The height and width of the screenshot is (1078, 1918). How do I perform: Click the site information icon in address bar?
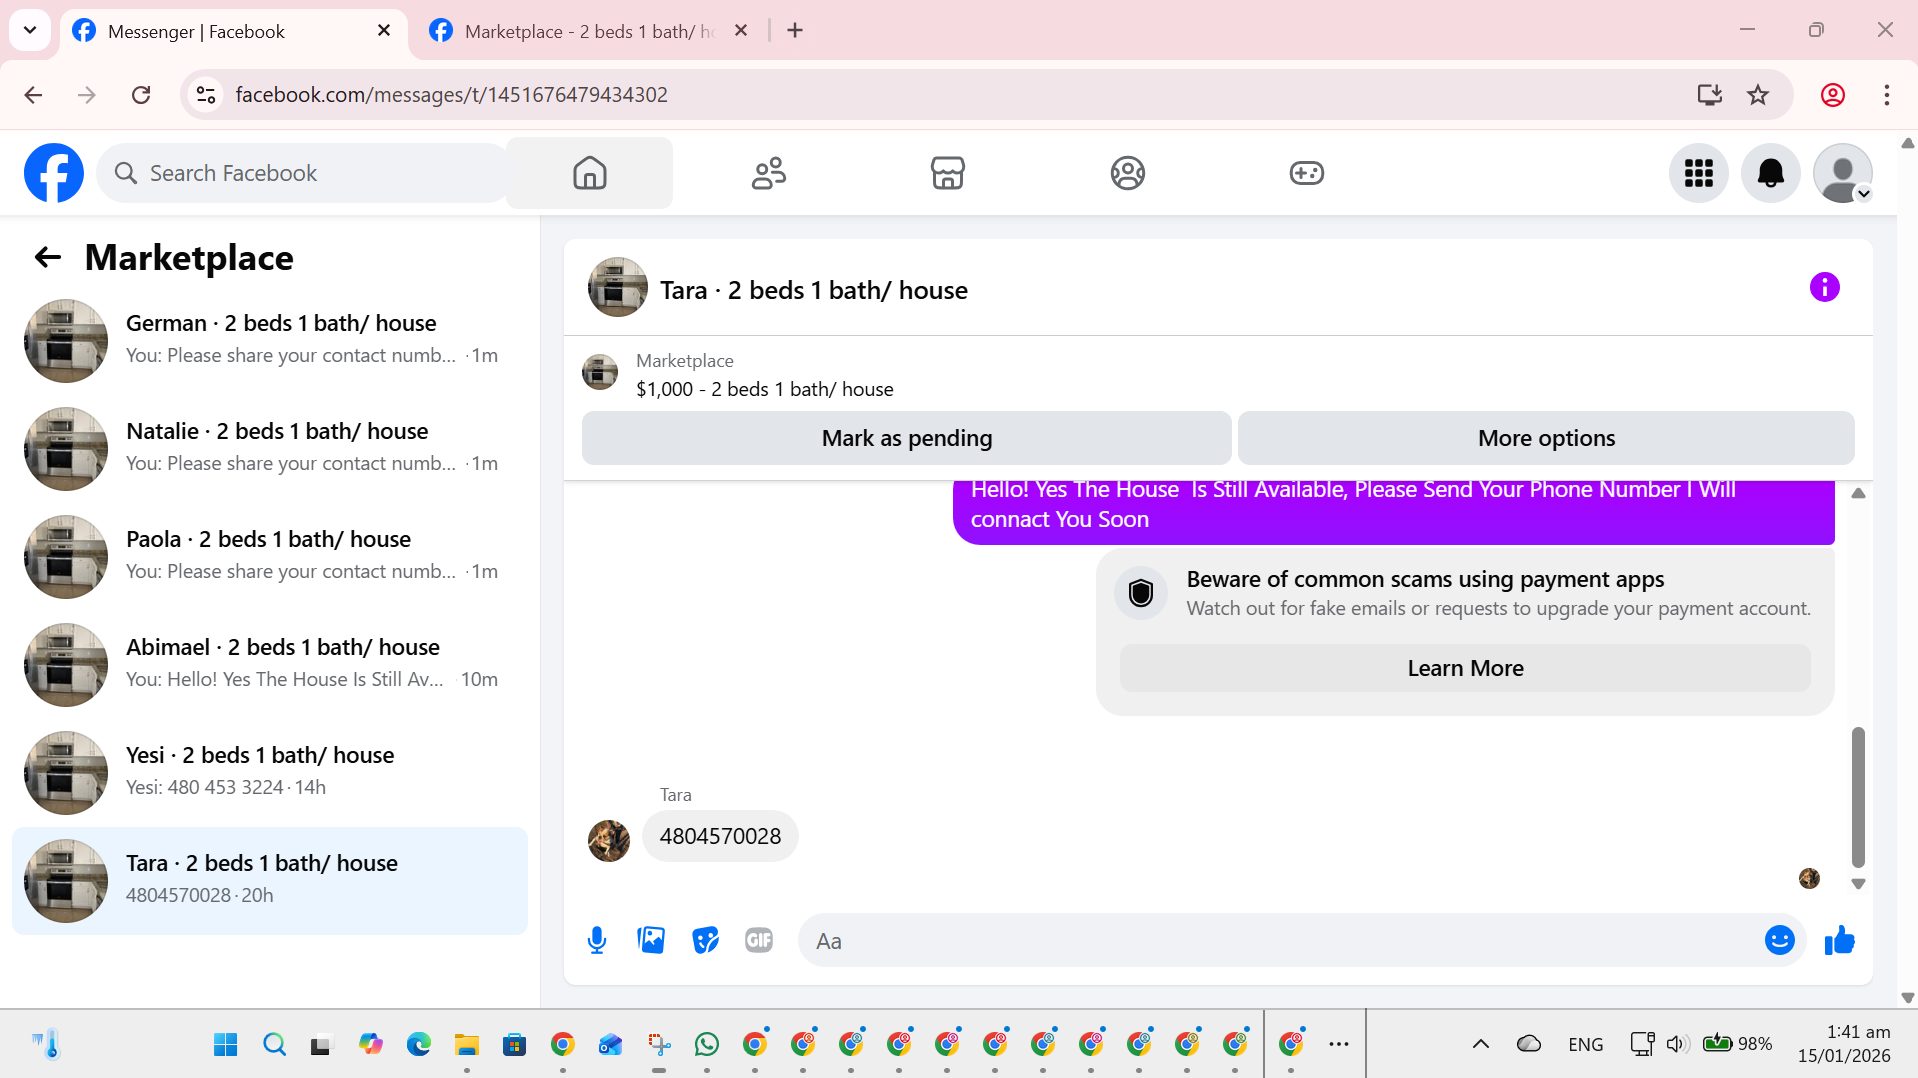(206, 95)
